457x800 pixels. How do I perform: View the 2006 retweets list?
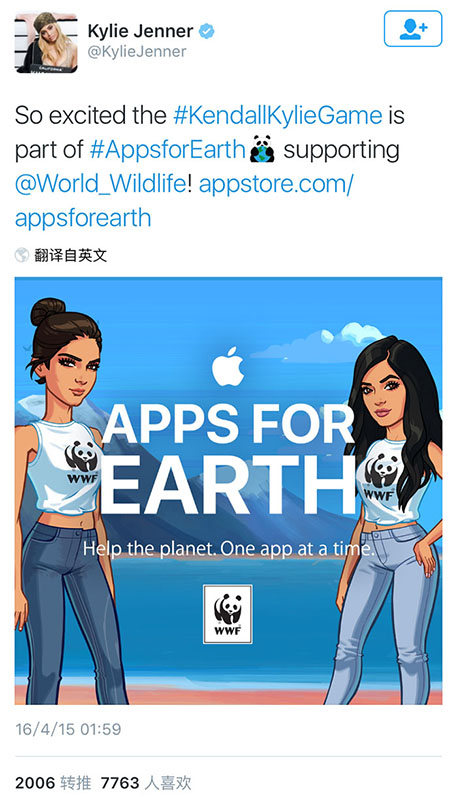click(x=54, y=783)
